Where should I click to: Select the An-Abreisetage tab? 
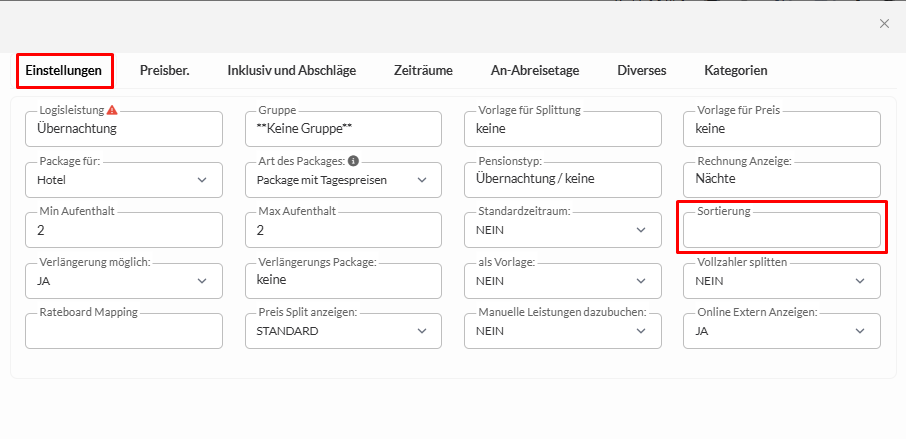[535, 70]
